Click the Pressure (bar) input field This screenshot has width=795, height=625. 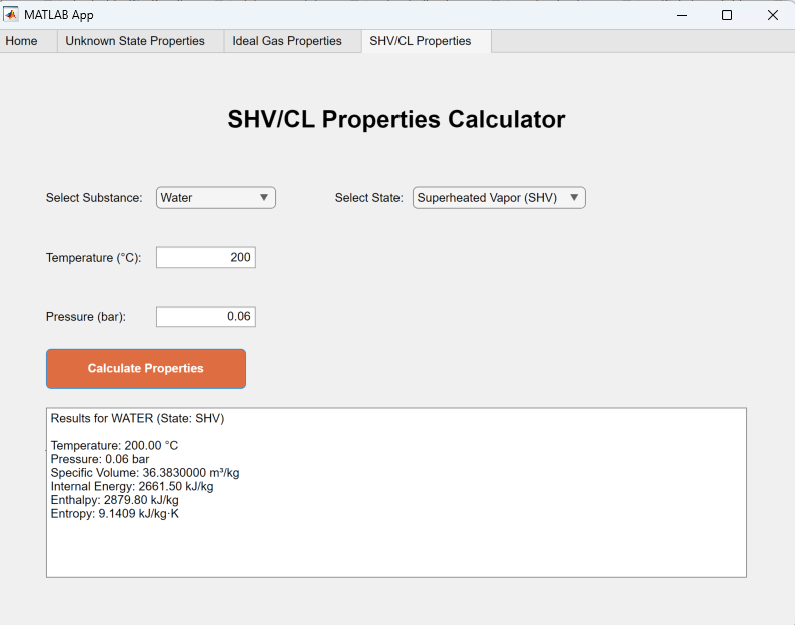point(206,317)
